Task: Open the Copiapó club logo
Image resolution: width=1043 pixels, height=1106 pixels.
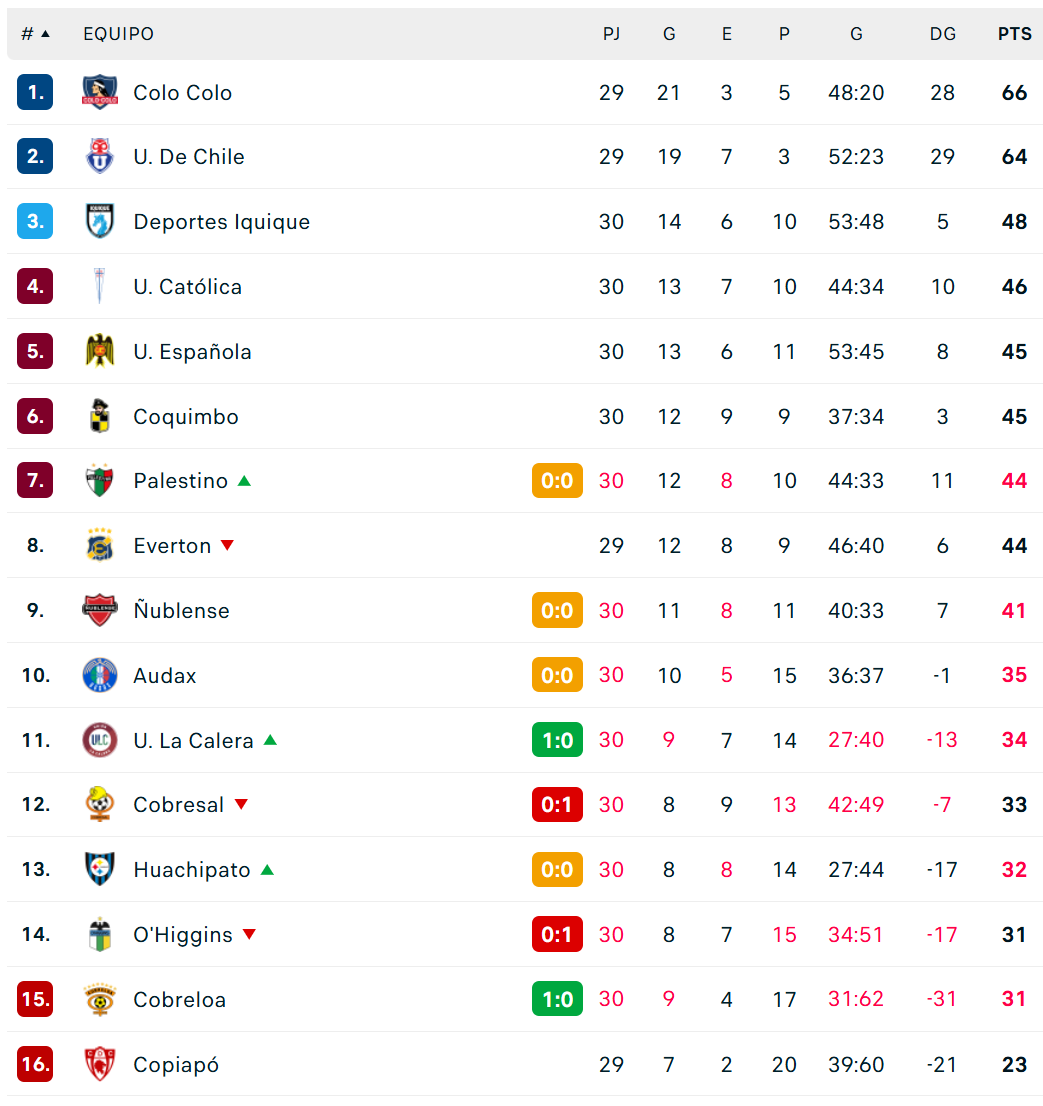Action: (x=99, y=1064)
